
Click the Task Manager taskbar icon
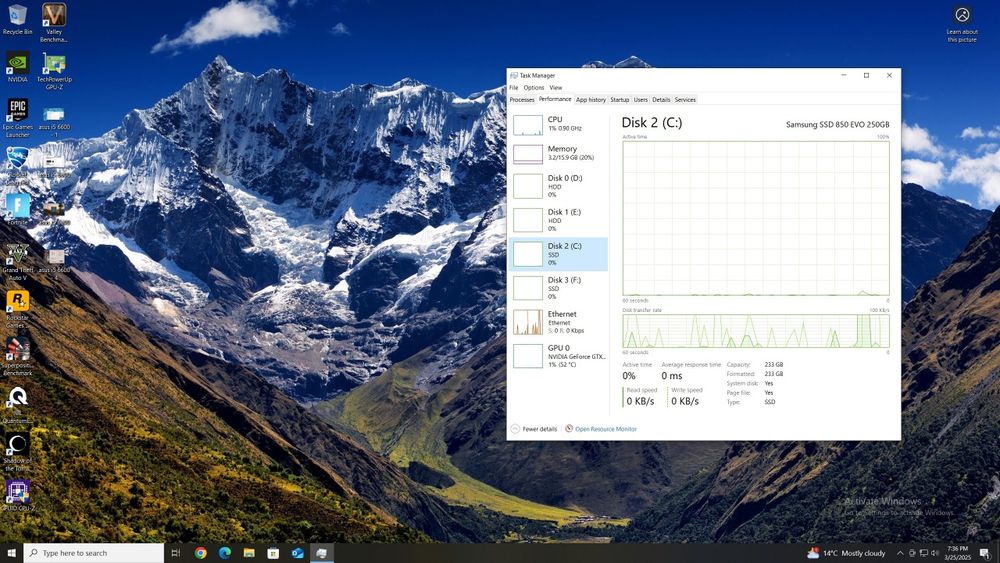pos(321,553)
